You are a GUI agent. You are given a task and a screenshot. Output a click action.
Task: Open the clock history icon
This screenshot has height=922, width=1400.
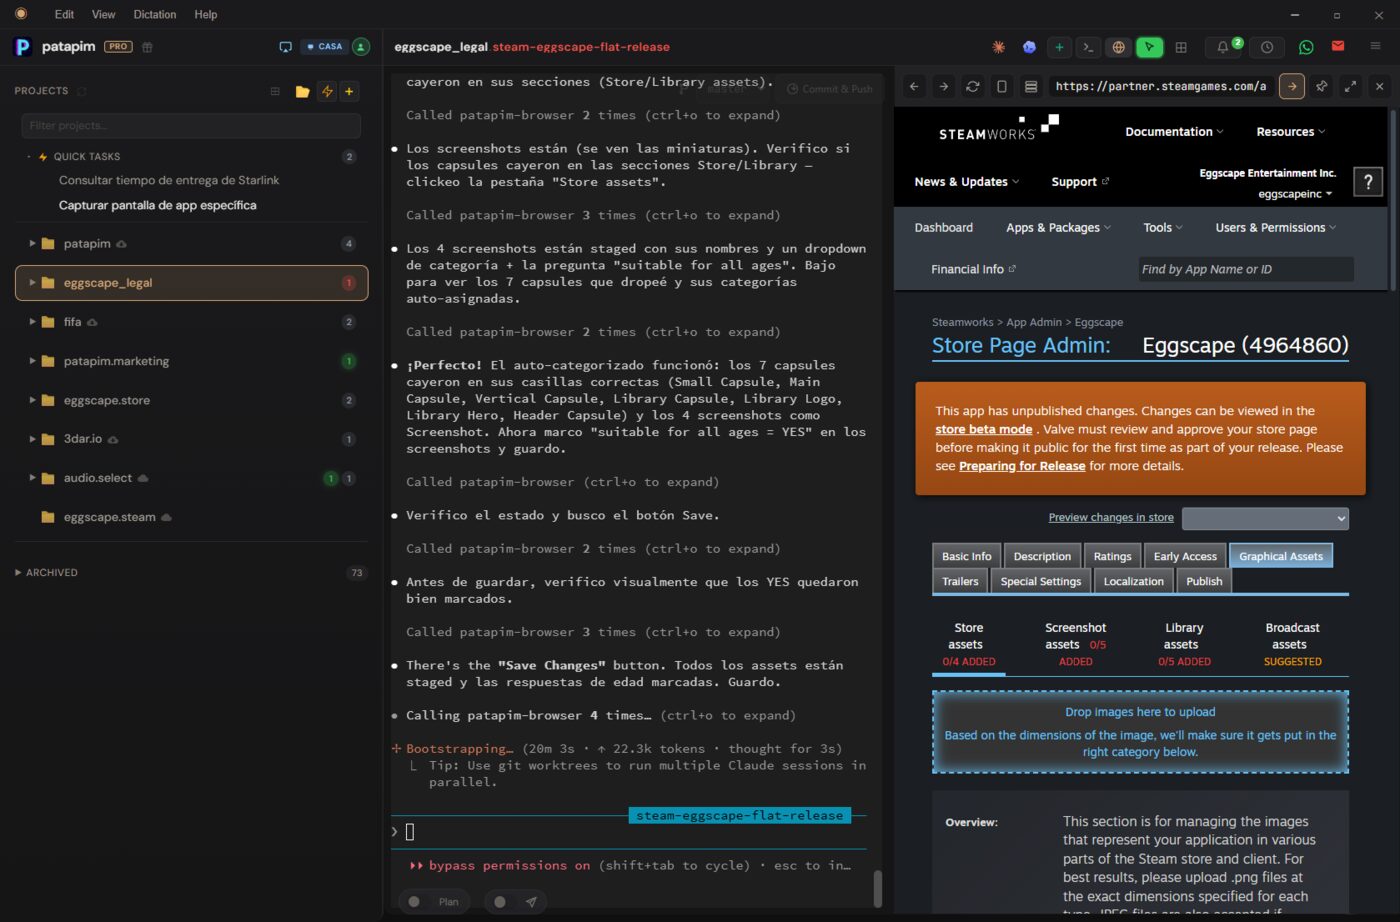pos(1267,47)
